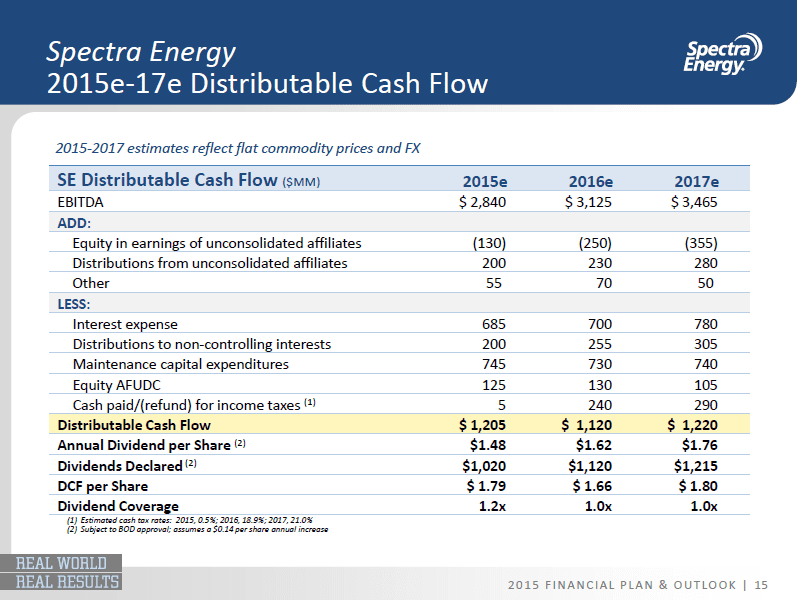802x600 pixels.
Task: Click the Interest expense row label
Action: coord(125,324)
